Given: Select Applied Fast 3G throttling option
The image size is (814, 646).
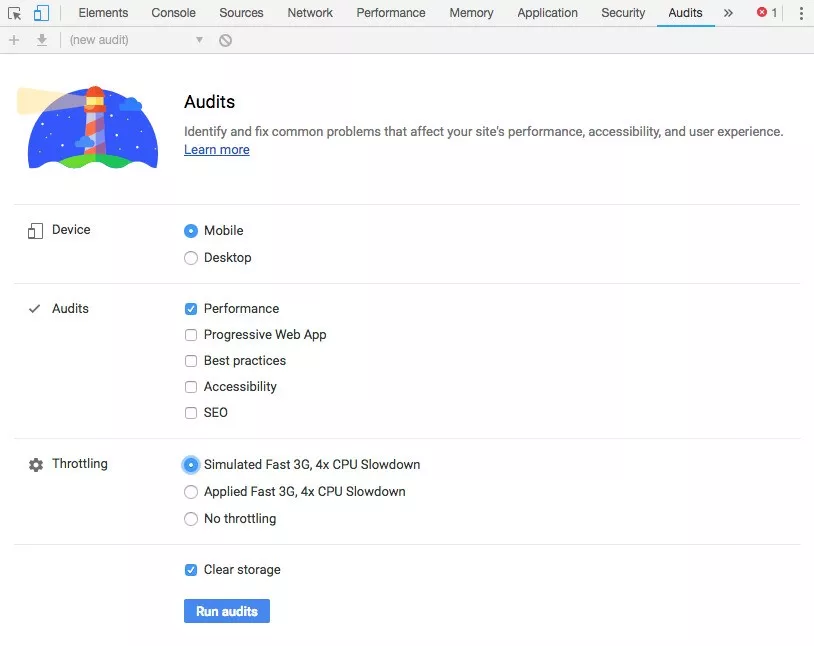Looking at the screenshot, I should click(x=191, y=492).
